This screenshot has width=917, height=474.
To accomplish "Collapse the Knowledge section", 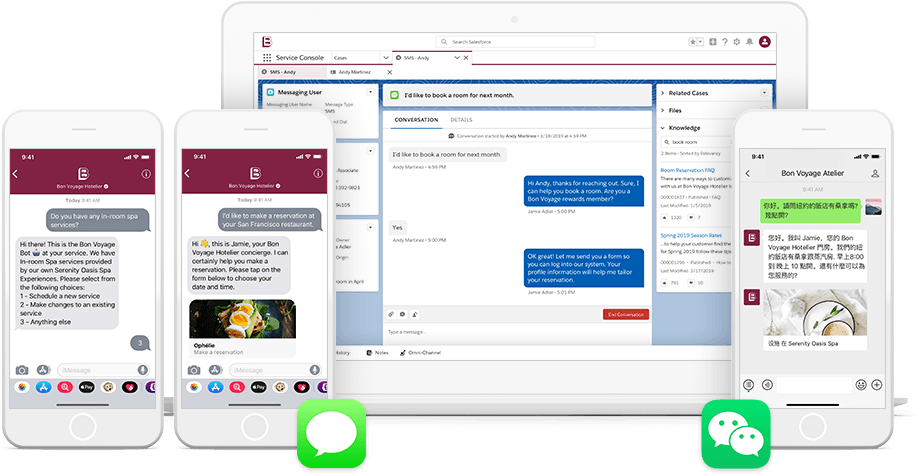I will coord(663,128).
